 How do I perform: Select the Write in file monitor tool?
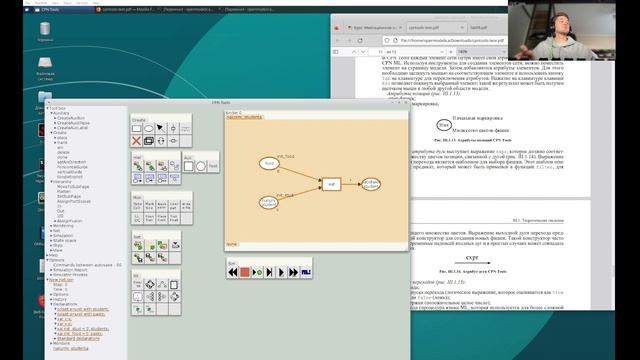tap(186, 205)
